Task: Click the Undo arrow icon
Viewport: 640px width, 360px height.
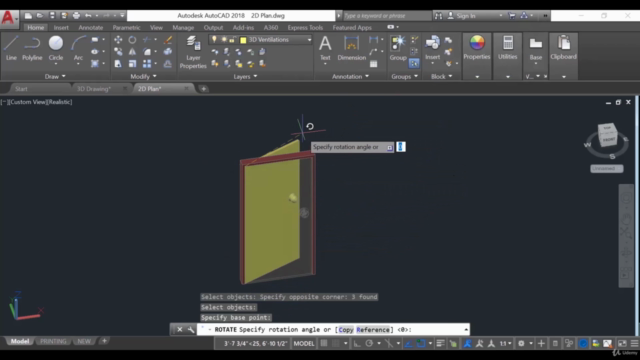Action: [88, 16]
